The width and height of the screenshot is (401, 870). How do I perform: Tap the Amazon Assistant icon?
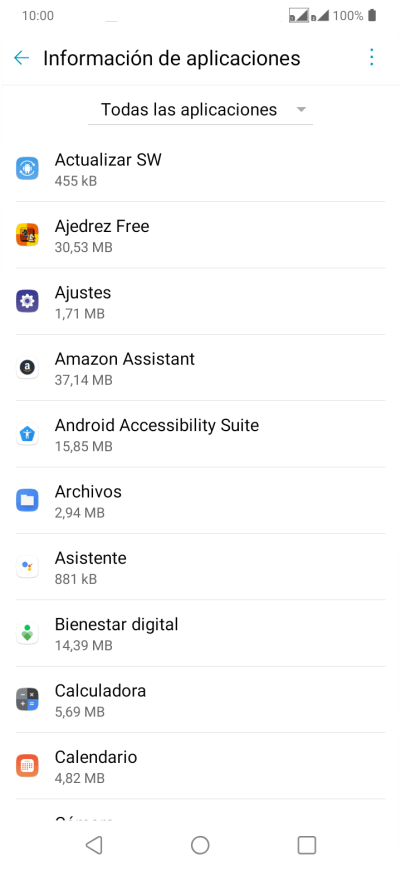[27, 367]
